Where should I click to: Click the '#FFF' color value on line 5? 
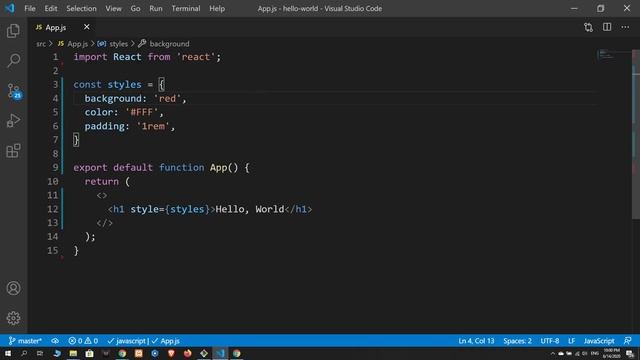click(x=141, y=112)
